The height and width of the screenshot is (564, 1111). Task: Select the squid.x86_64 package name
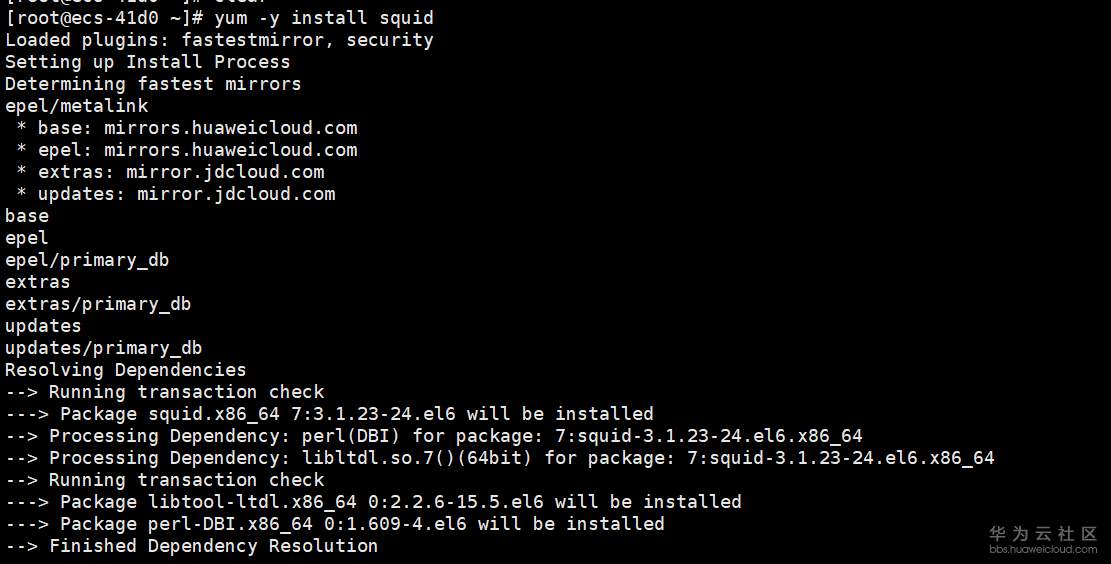pyautogui.click(x=213, y=414)
